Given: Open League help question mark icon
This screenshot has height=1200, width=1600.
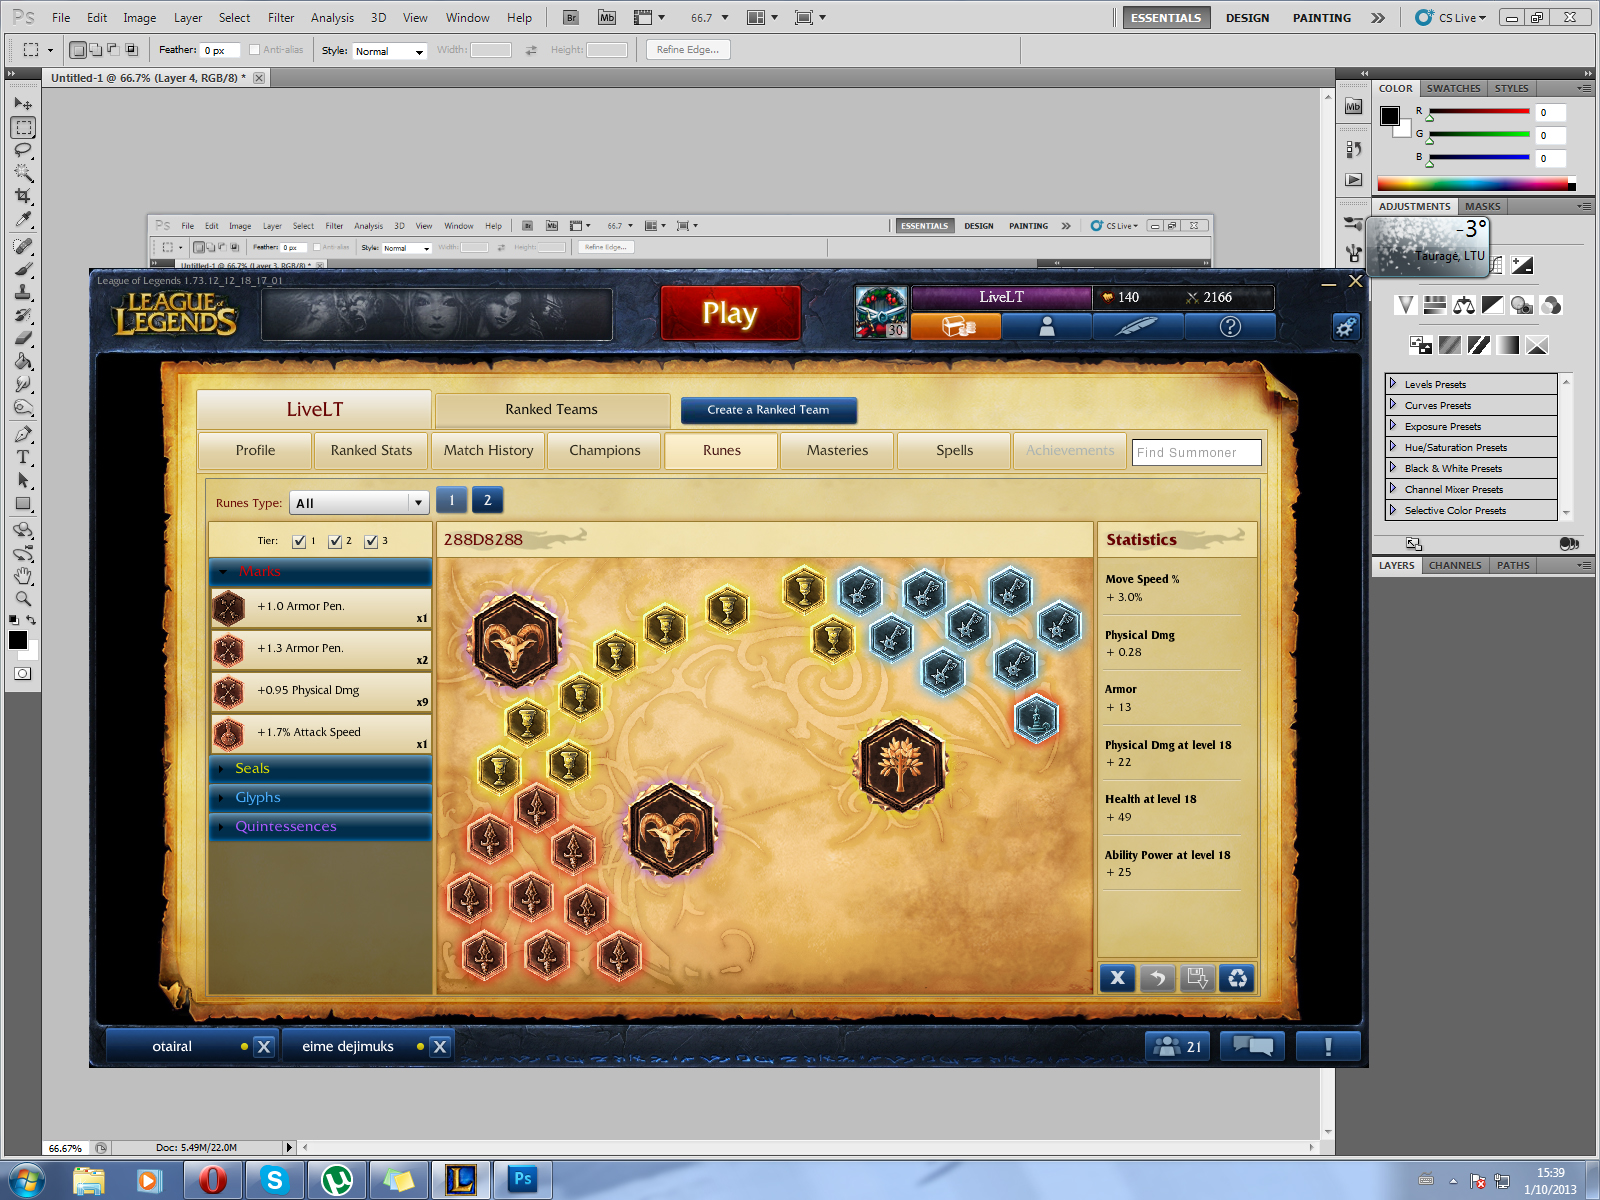Looking at the screenshot, I should (1230, 326).
